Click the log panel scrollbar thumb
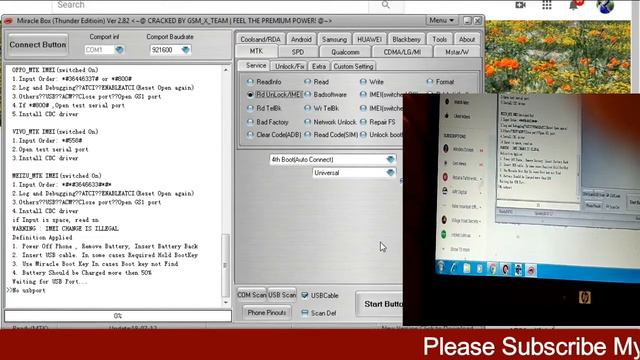Image resolution: width=640 pixels, height=360 pixels. (225, 265)
